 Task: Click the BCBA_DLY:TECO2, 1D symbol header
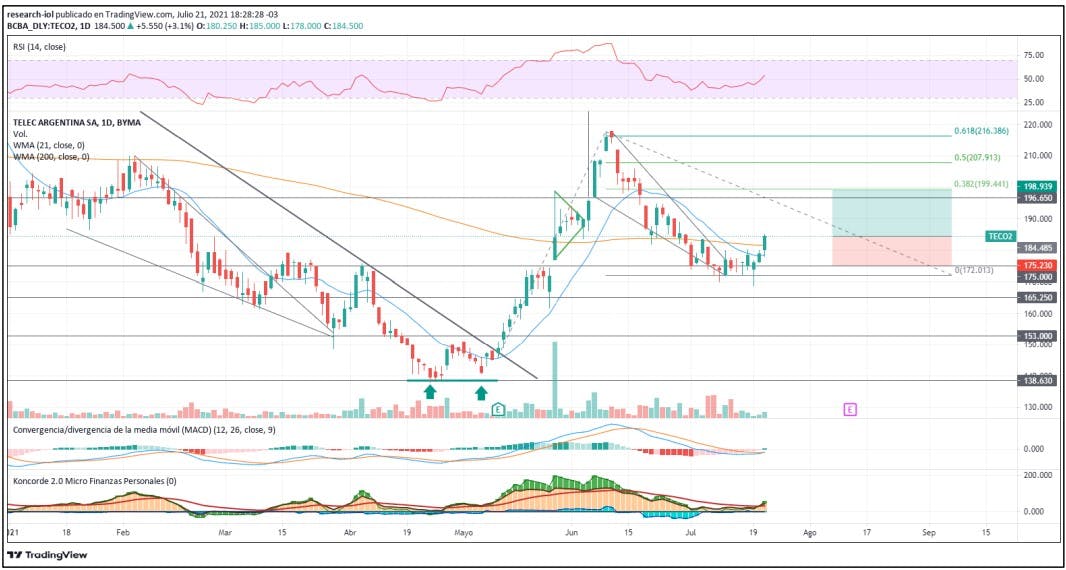(51, 26)
